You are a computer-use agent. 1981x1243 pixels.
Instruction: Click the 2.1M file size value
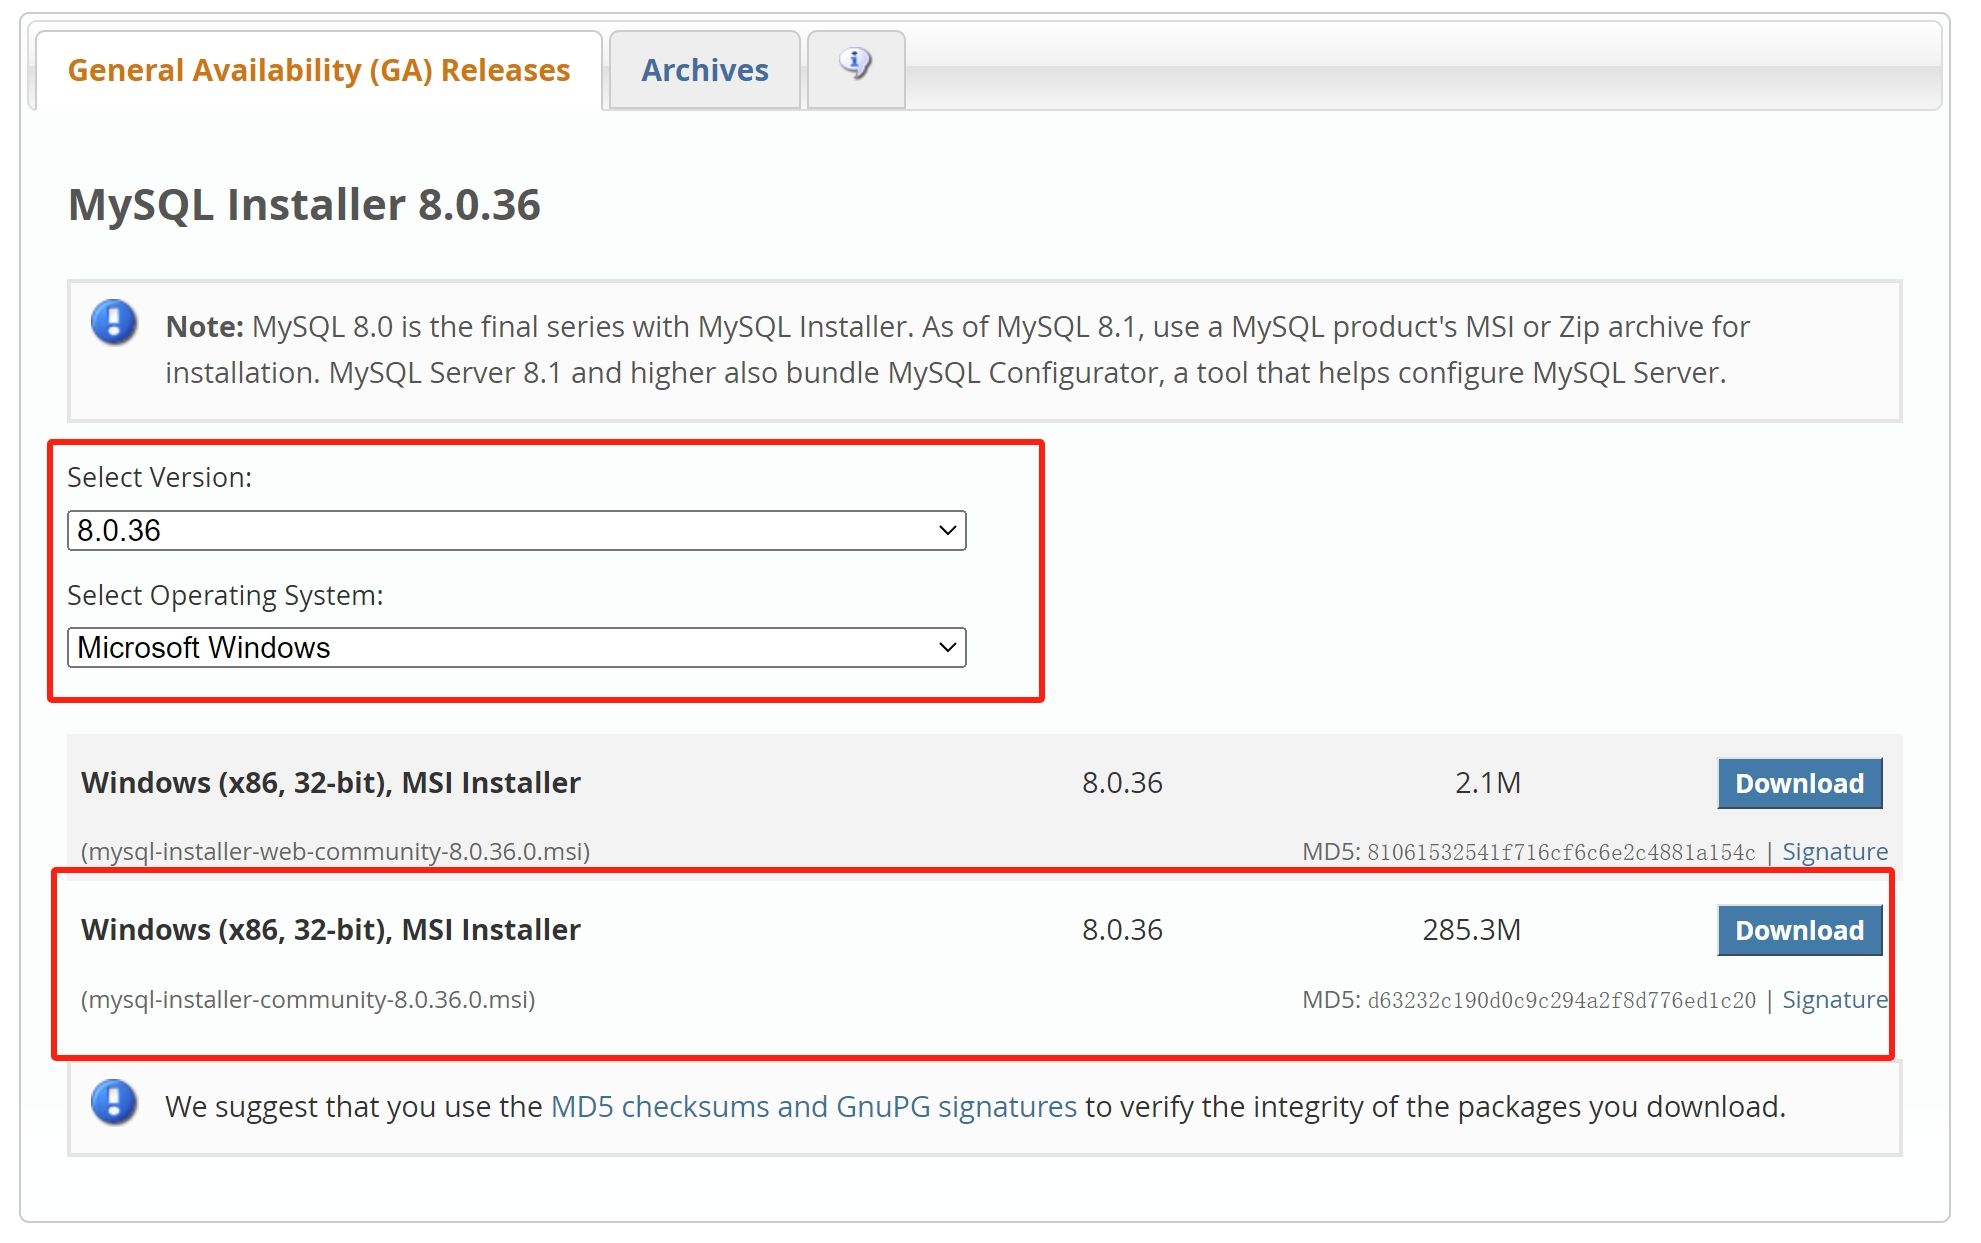point(1488,782)
